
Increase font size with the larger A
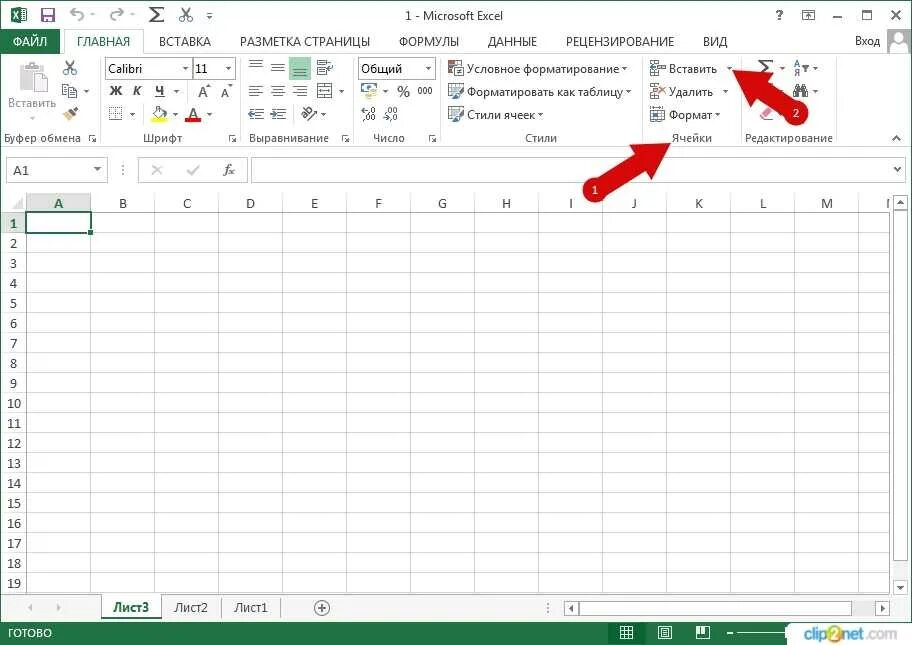[204, 91]
